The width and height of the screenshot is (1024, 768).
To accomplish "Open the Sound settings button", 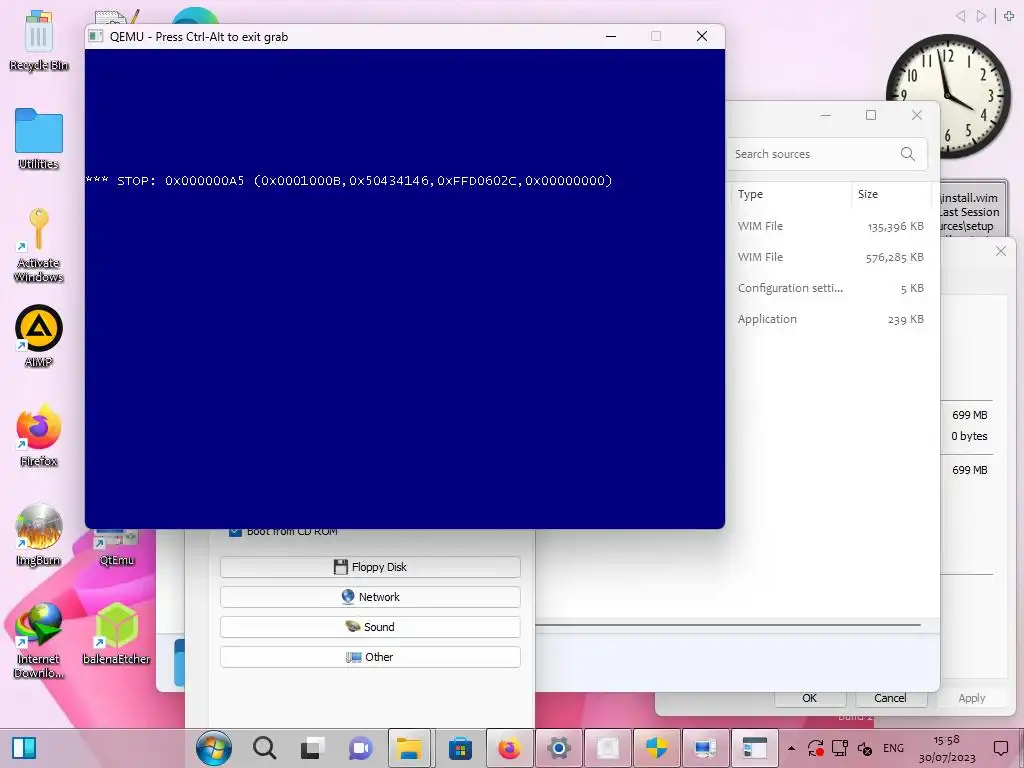I will 370,627.
